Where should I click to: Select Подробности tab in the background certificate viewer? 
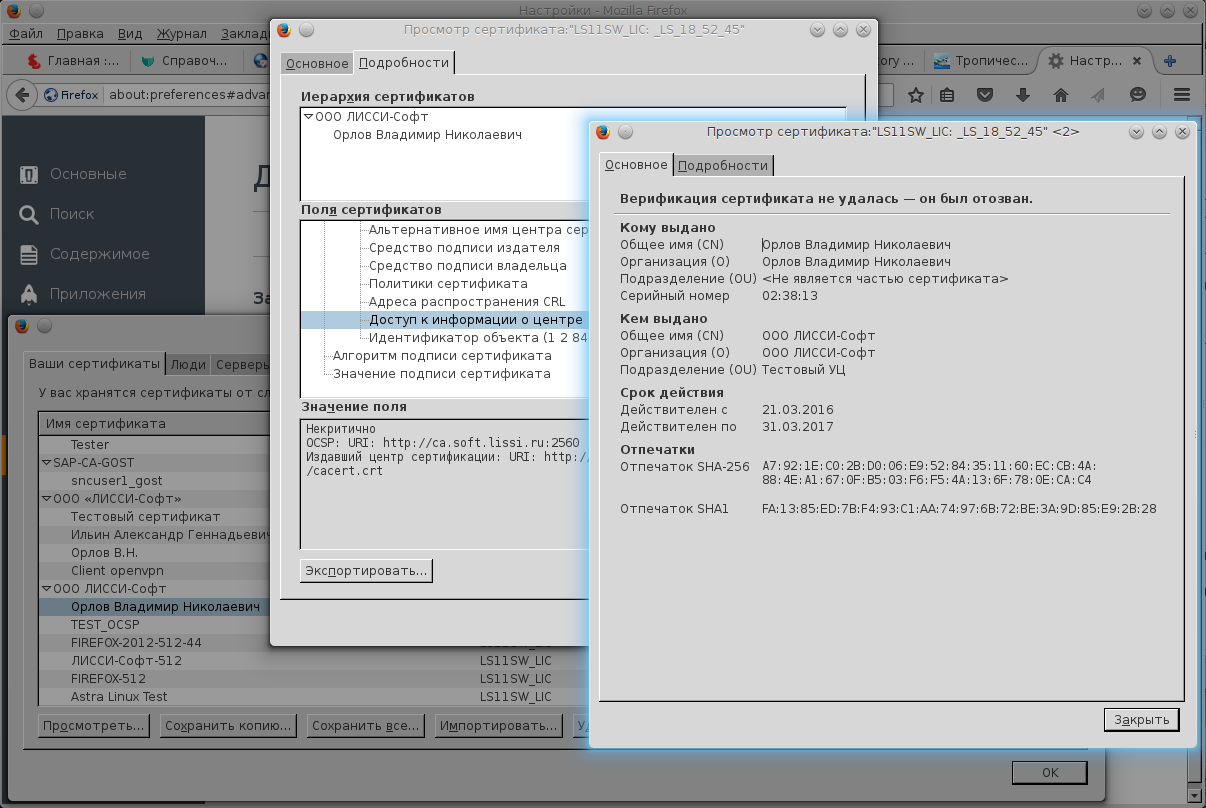(x=404, y=62)
